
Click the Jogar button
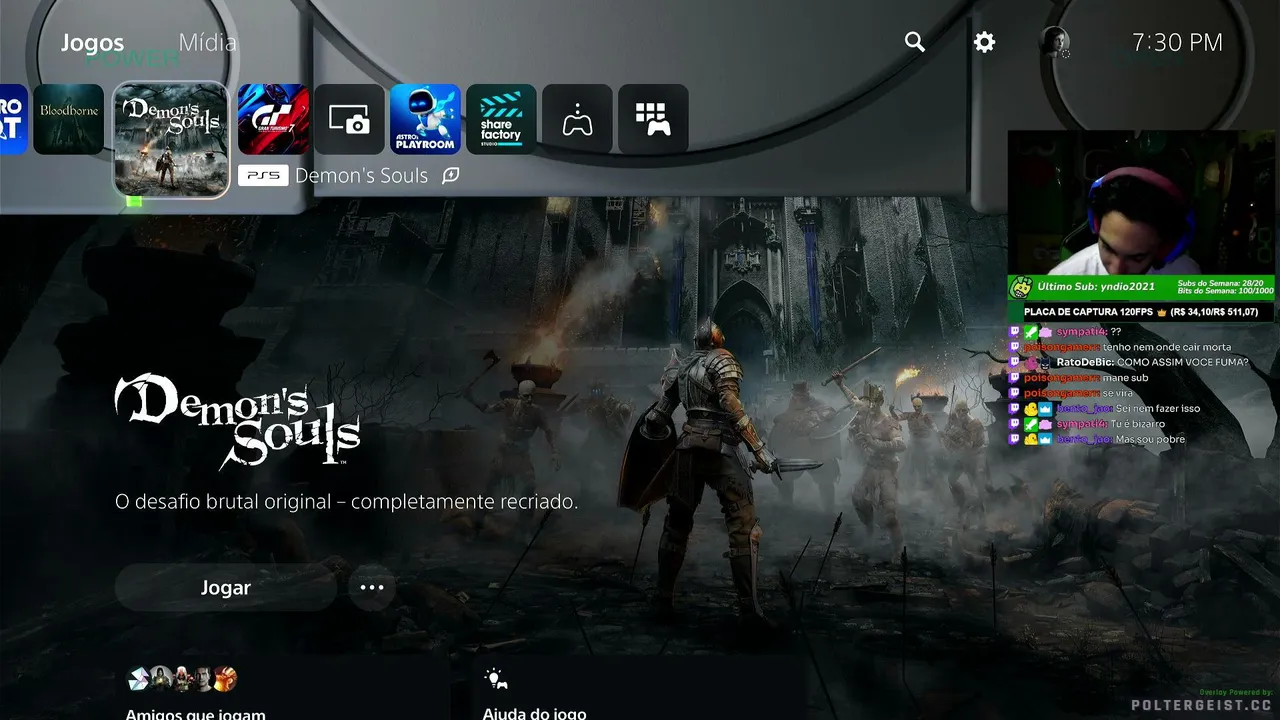[226, 588]
